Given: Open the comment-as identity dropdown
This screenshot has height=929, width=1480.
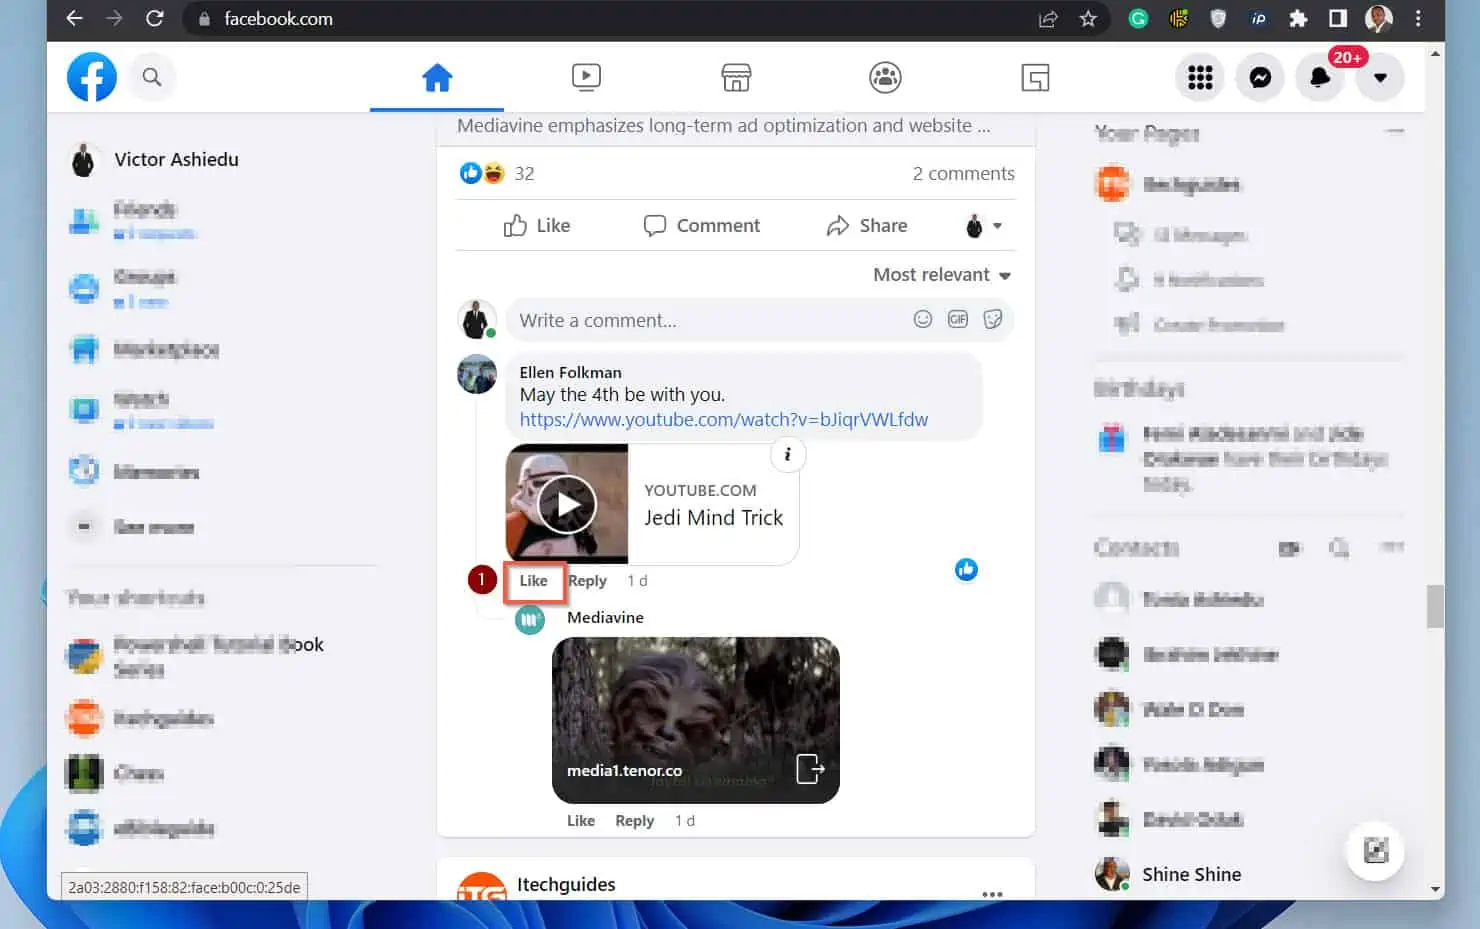Looking at the screenshot, I should (984, 226).
